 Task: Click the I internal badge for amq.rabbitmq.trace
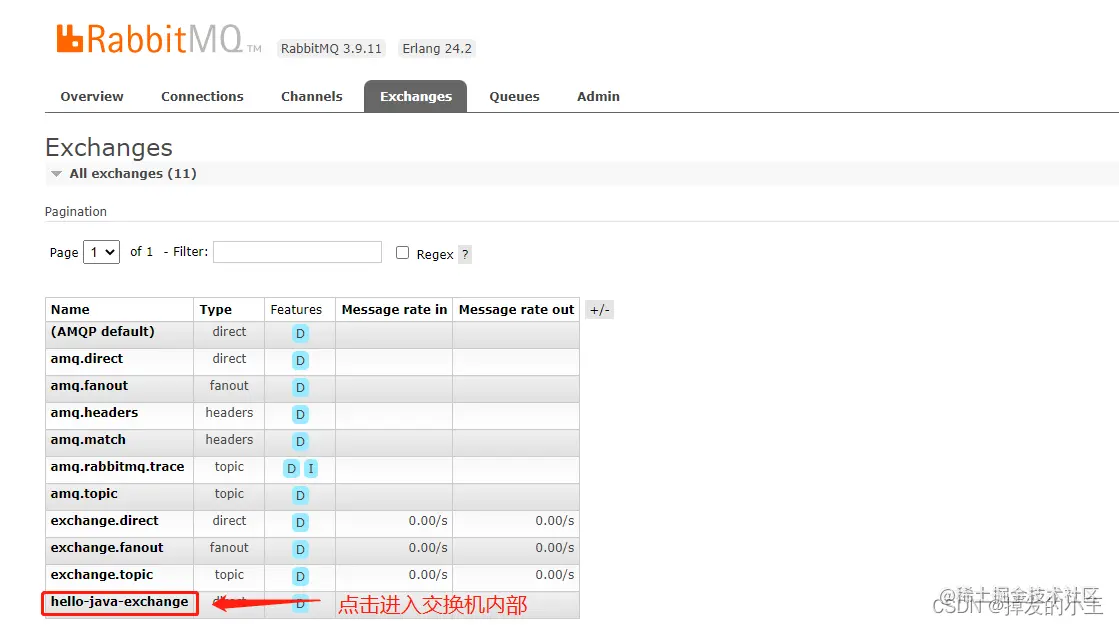click(x=311, y=469)
